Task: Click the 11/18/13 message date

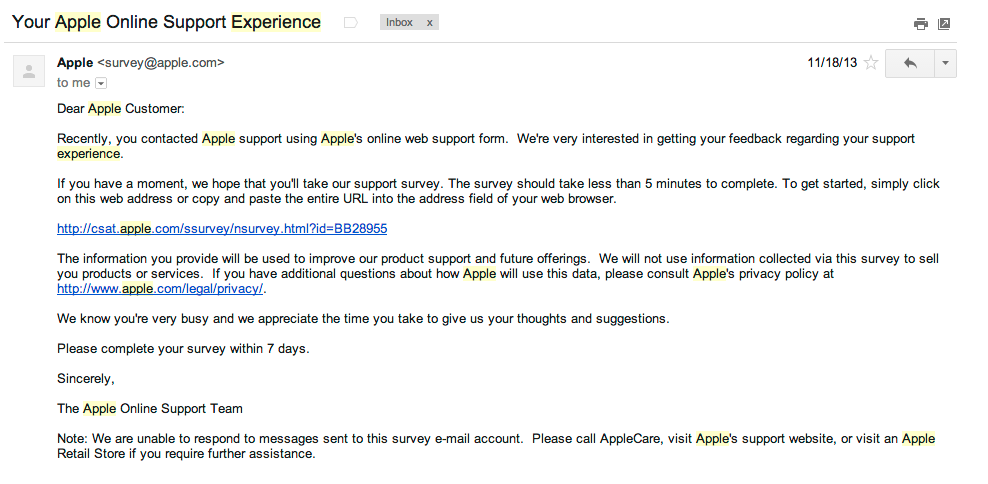Action: pyautogui.click(x=832, y=63)
